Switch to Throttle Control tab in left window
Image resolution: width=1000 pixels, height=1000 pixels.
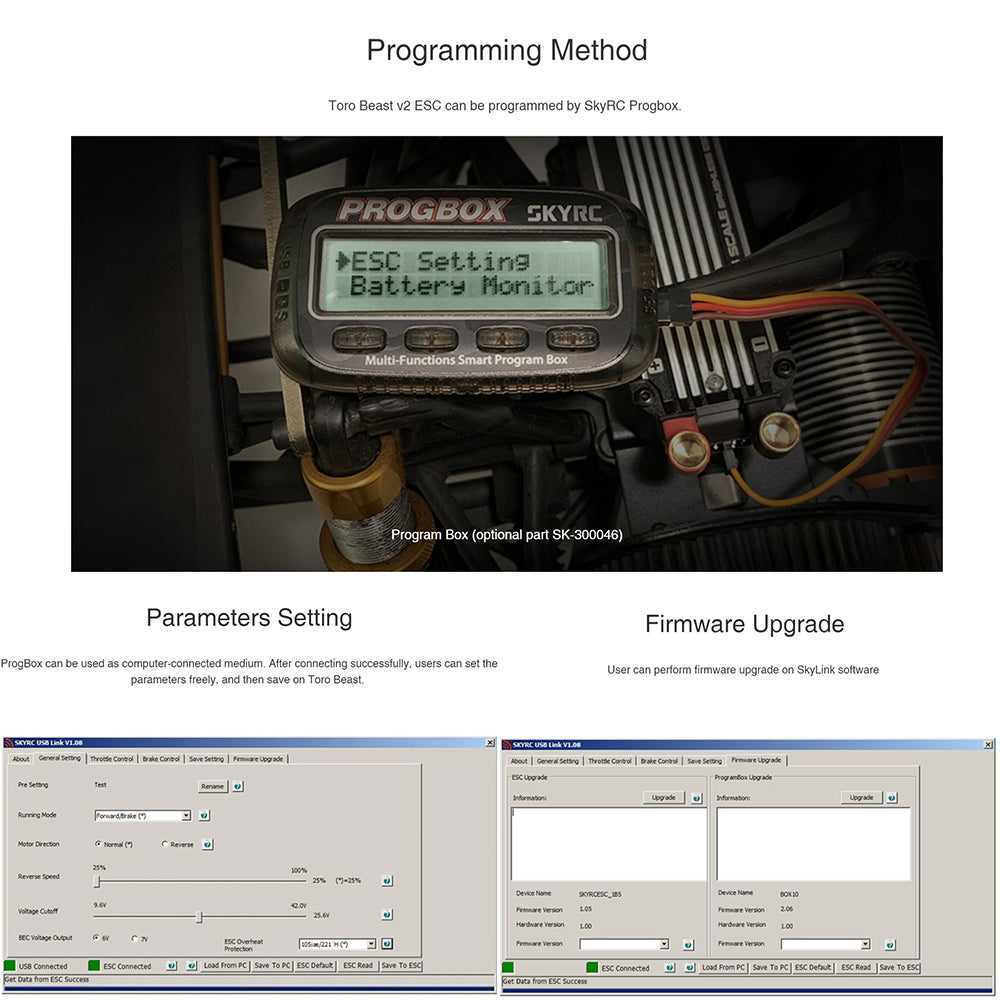pos(111,759)
